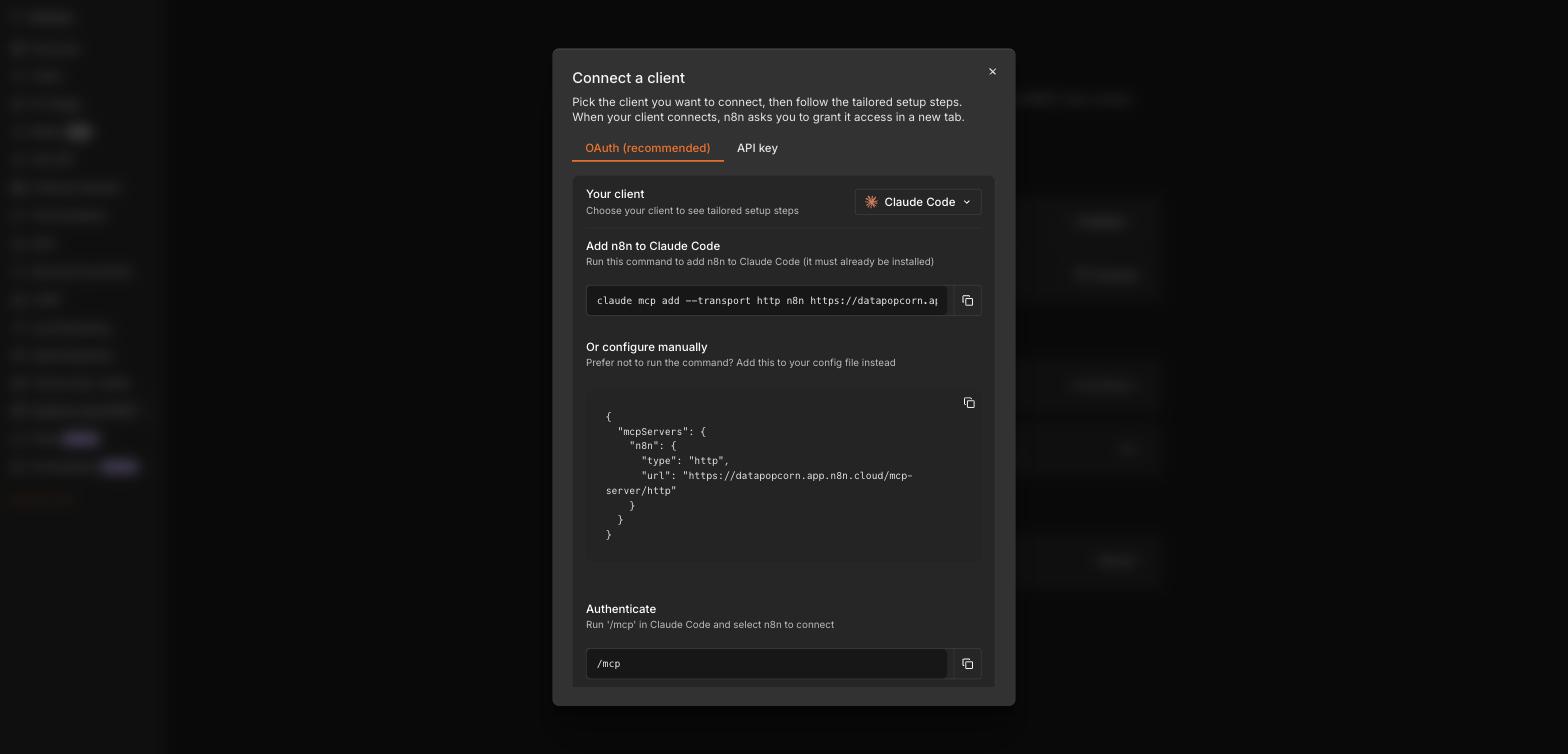Viewport: 1568px width, 754px height.
Task: Click the 'Run '/mcp' in Claude Code' instruction text
Action: point(710,625)
